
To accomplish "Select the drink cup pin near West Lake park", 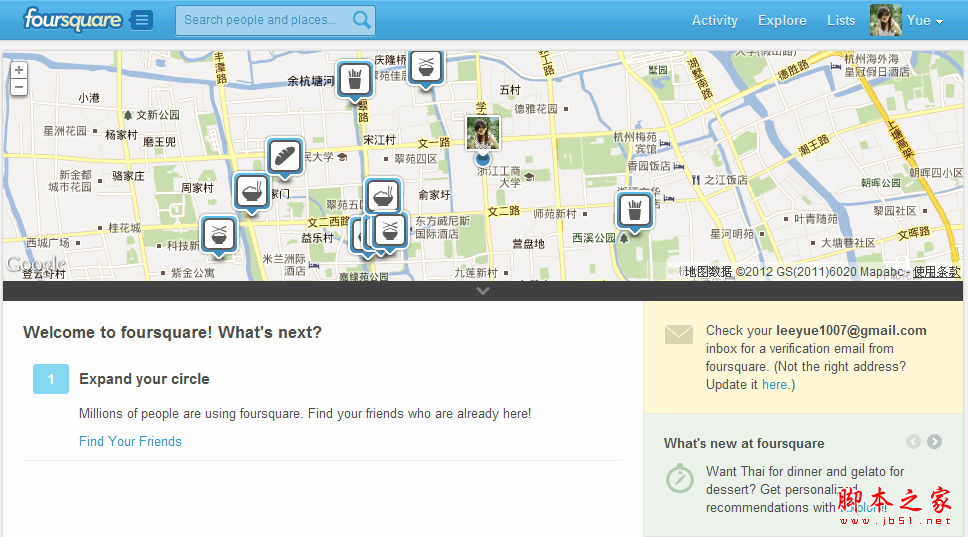I will [633, 210].
